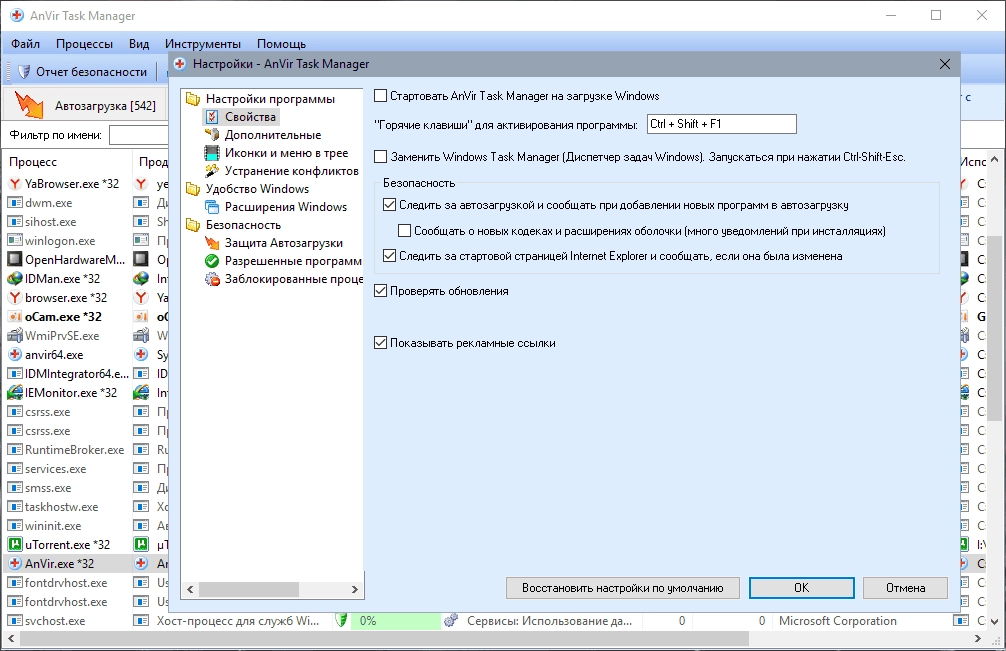
Task: Click the YaBrowser.exe process icon
Action: coord(14,183)
